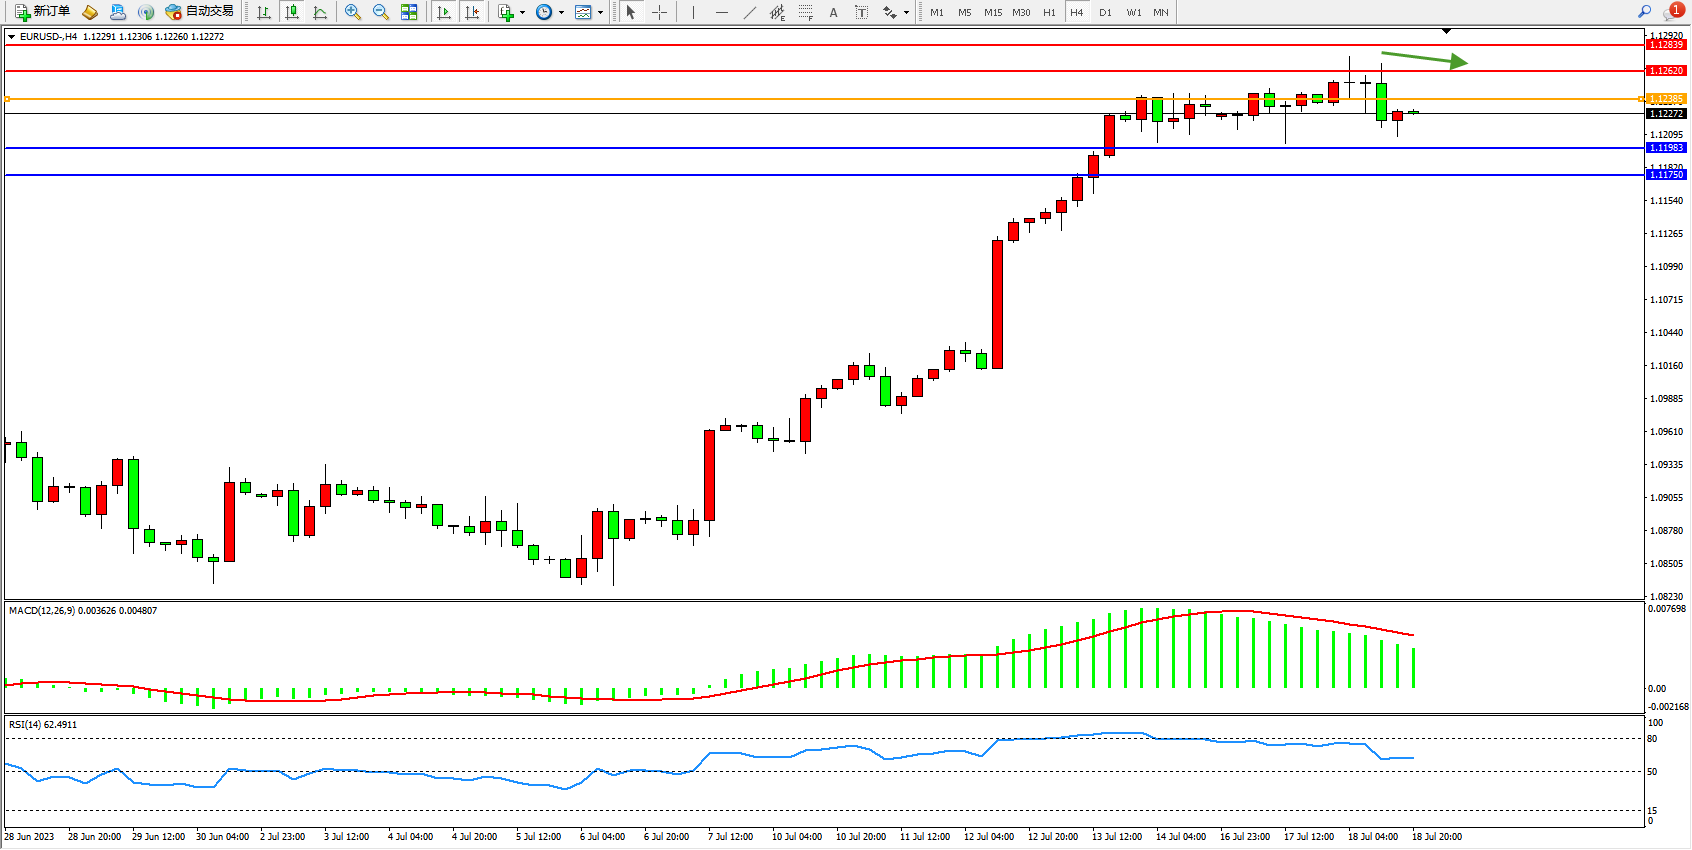This screenshot has width=1692, height=850.
Task: Select the crosshair tool
Action: [660, 12]
